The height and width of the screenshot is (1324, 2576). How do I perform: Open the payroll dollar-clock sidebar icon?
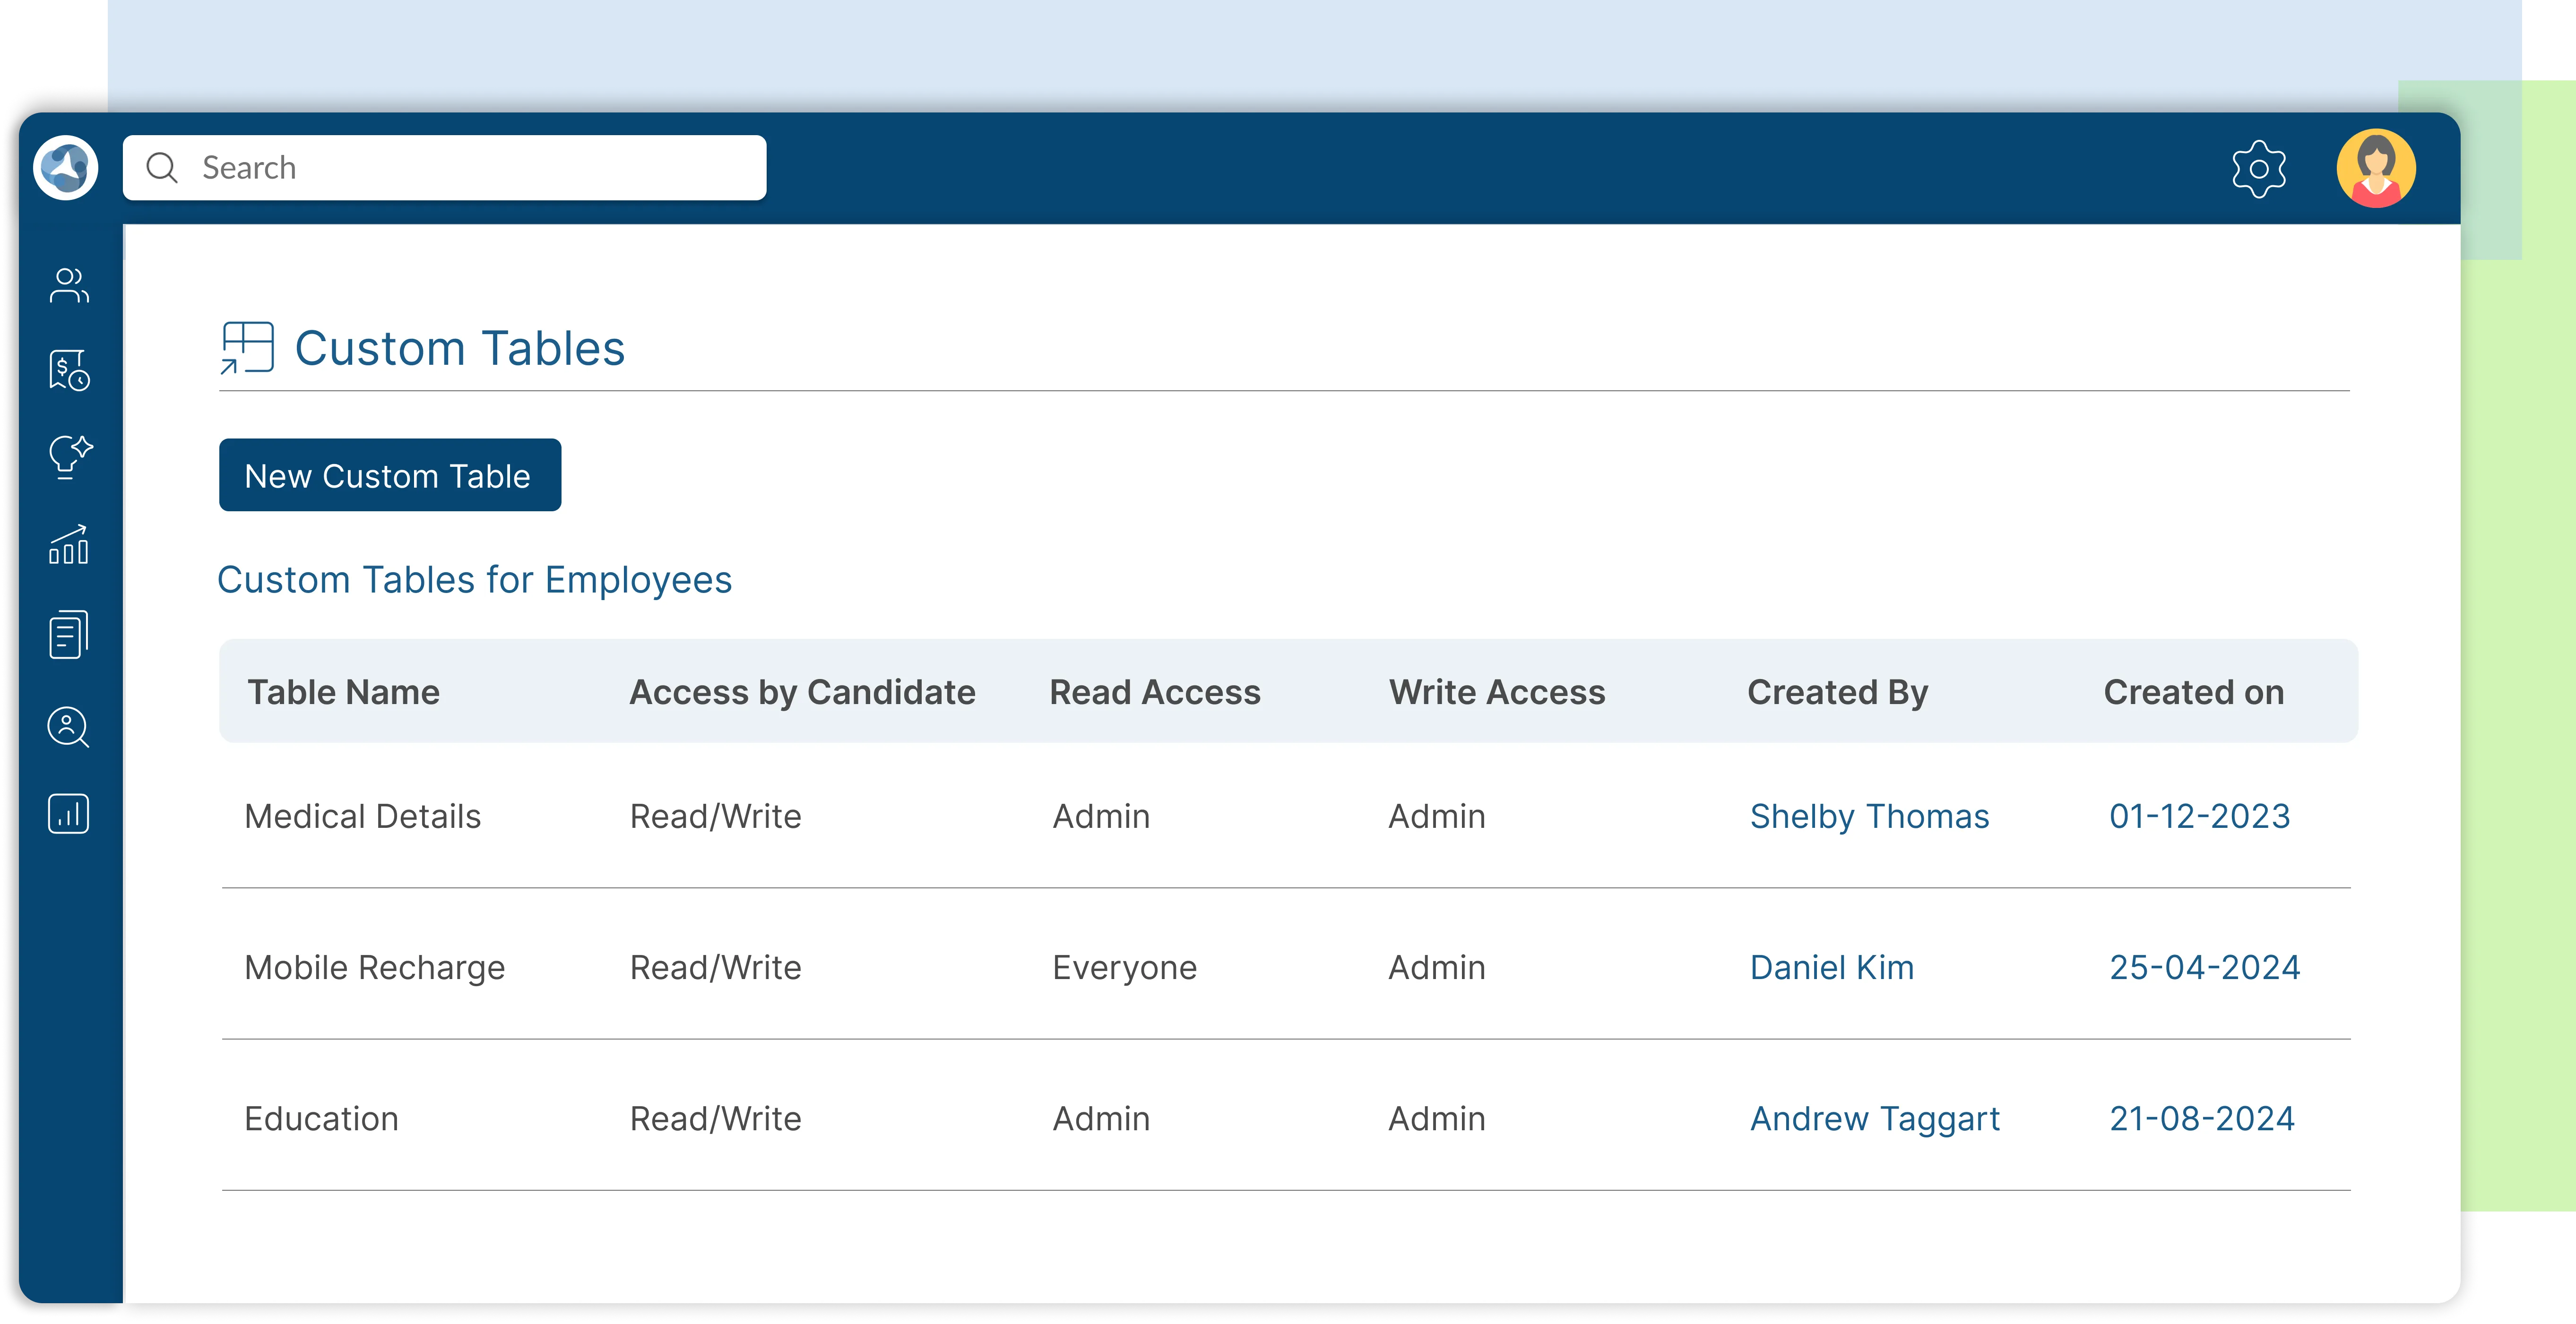69,371
